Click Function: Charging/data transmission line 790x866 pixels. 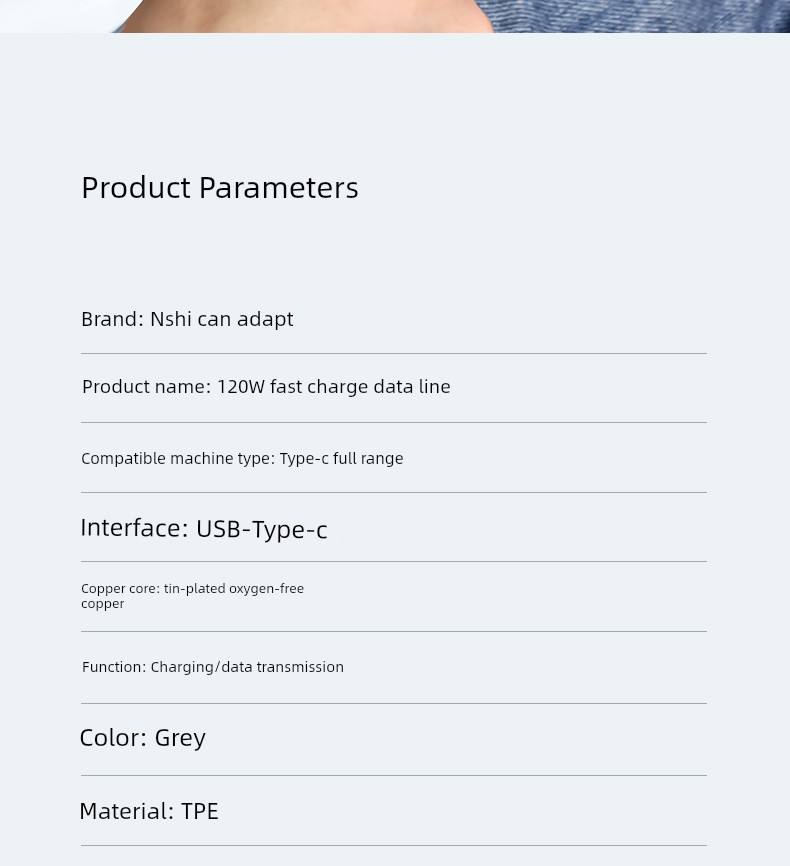point(213,667)
